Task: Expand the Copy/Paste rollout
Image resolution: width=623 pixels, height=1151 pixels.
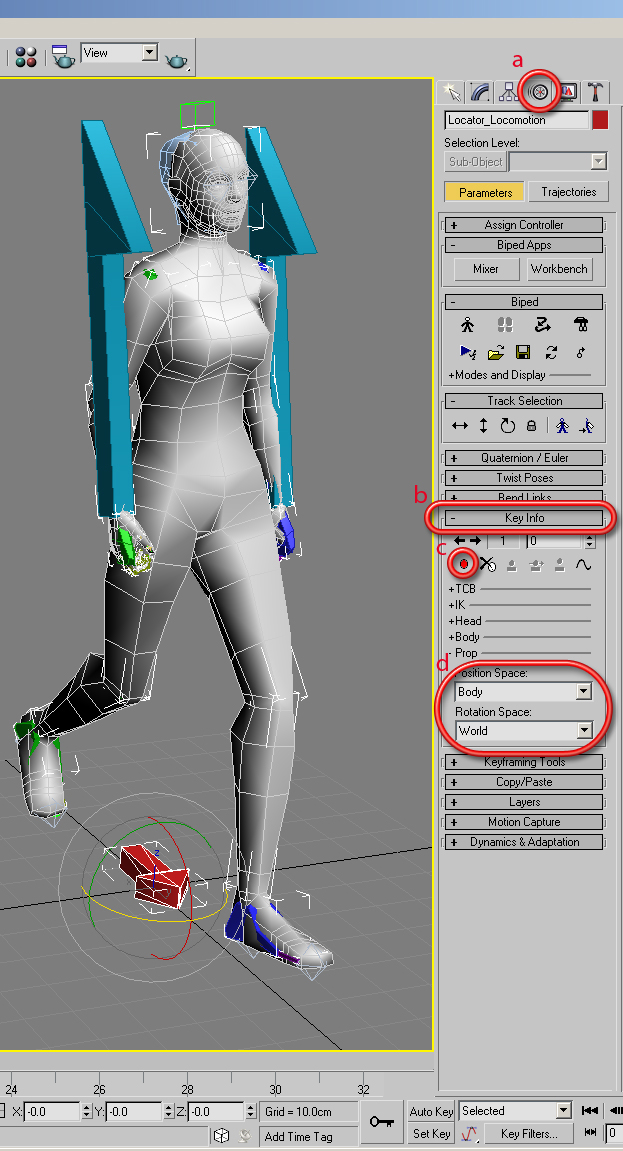Action: click(524, 782)
